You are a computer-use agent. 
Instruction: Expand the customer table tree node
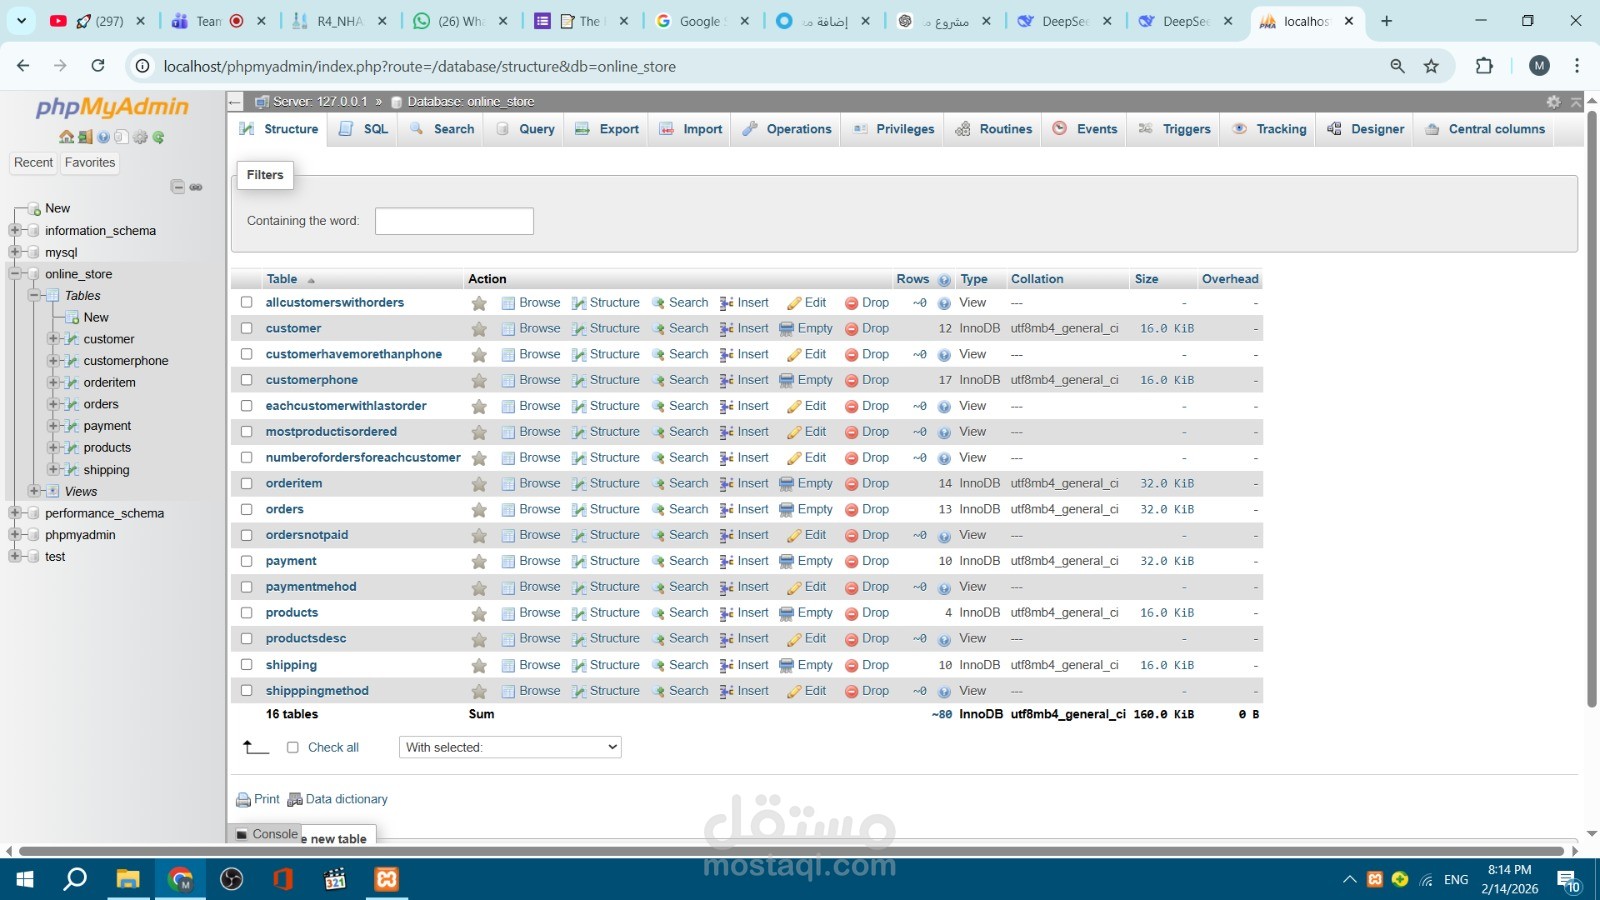coord(53,340)
